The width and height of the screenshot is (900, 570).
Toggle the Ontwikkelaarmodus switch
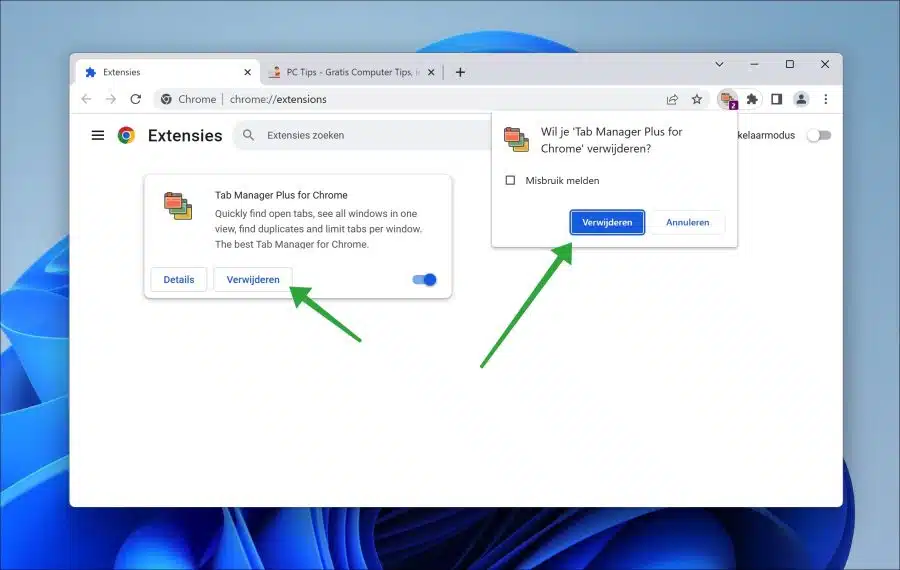pos(818,135)
